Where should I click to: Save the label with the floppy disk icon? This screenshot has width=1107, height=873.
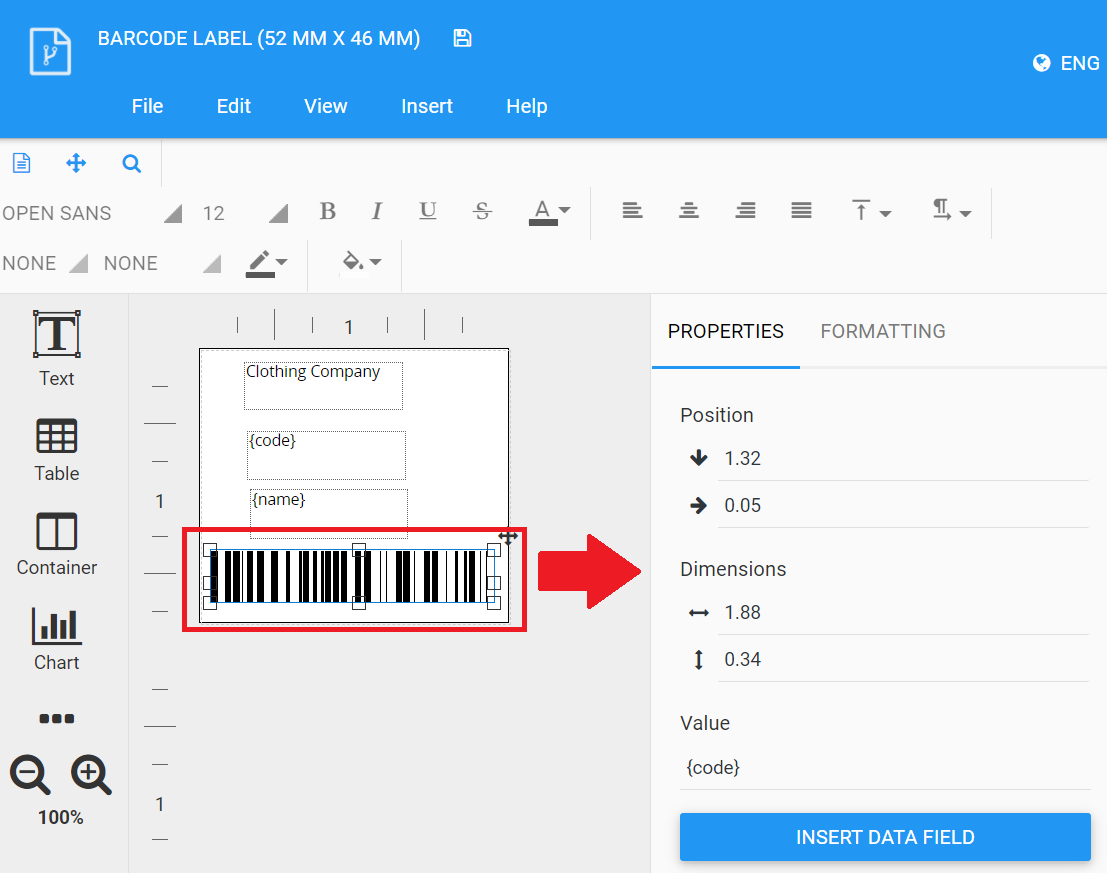(462, 38)
